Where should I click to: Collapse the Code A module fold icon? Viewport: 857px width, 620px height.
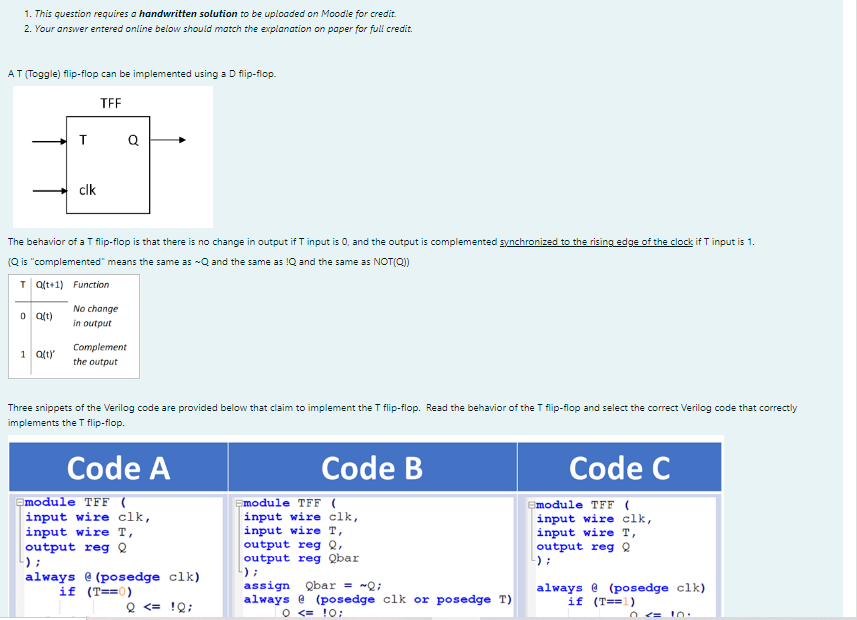click(20, 502)
